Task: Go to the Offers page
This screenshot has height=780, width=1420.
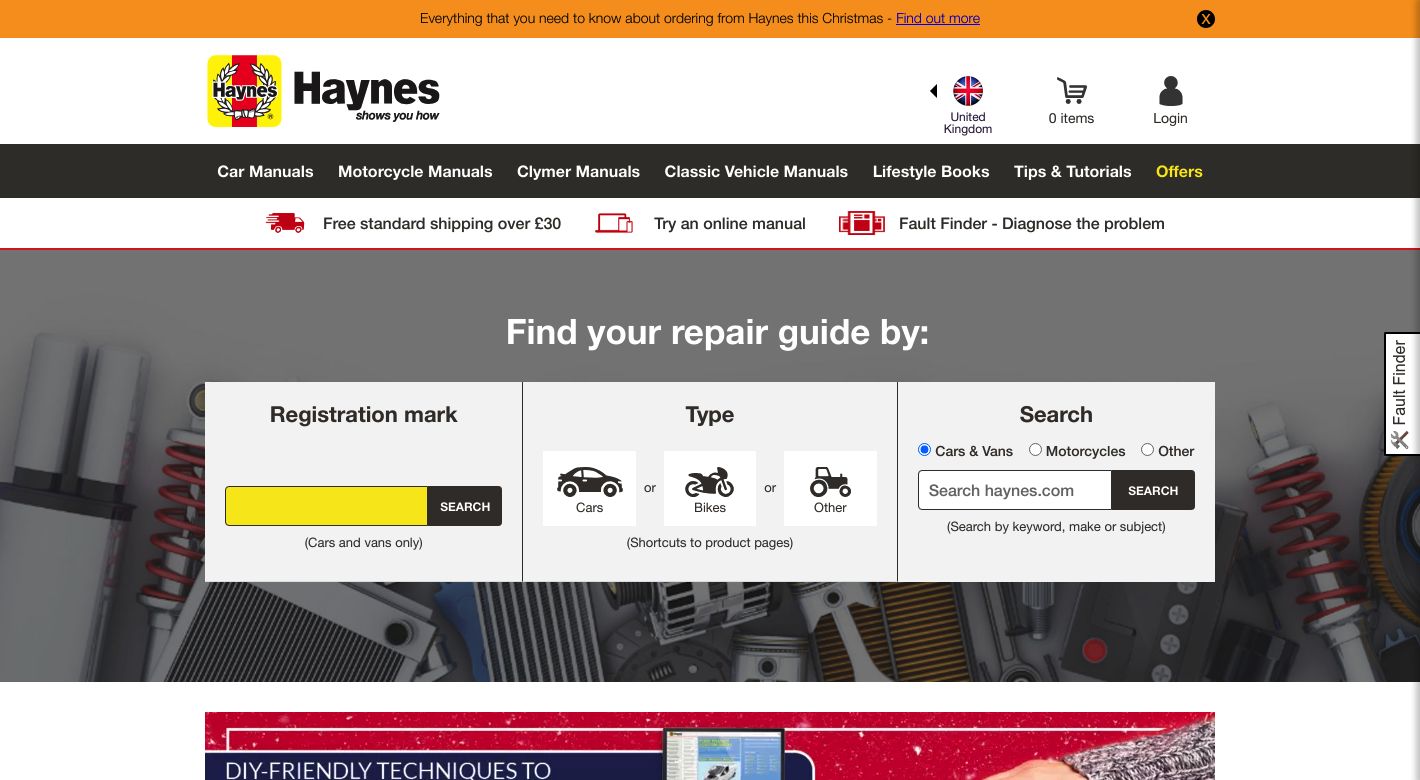Action: click(x=1179, y=171)
